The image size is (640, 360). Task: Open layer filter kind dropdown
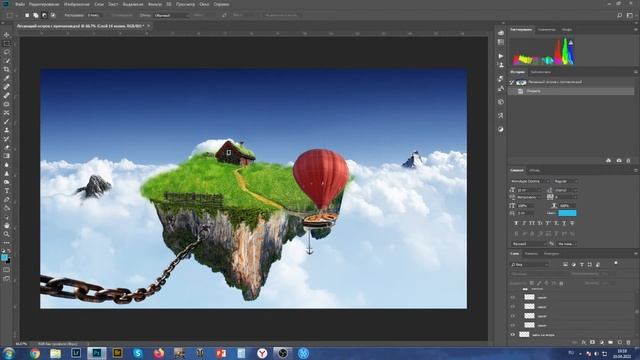(x=530, y=264)
